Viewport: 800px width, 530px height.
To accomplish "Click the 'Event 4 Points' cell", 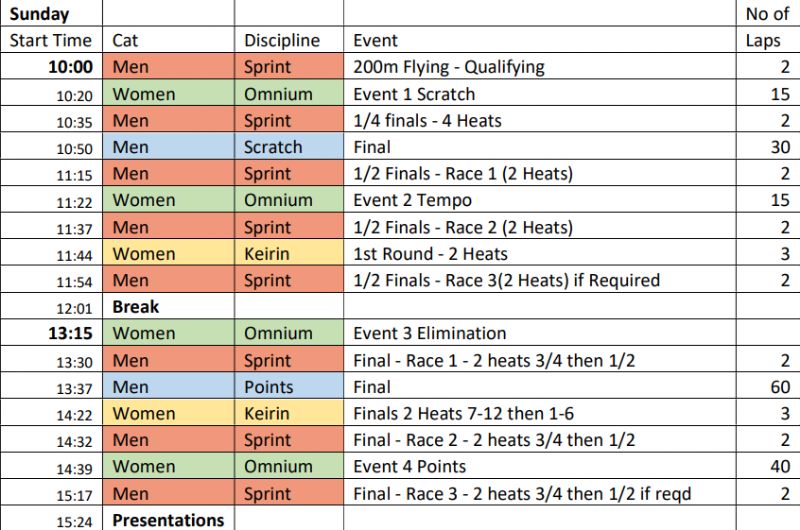I will [x=540, y=466].
